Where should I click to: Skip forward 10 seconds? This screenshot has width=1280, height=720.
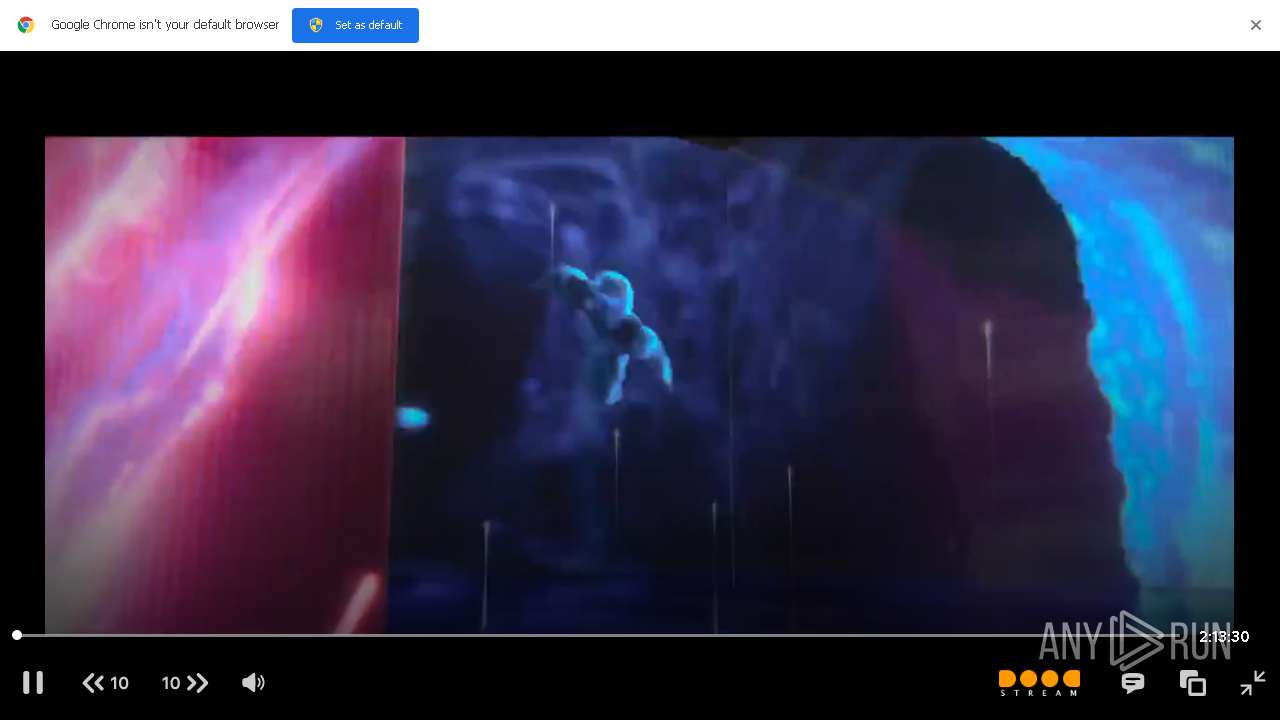tap(185, 683)
